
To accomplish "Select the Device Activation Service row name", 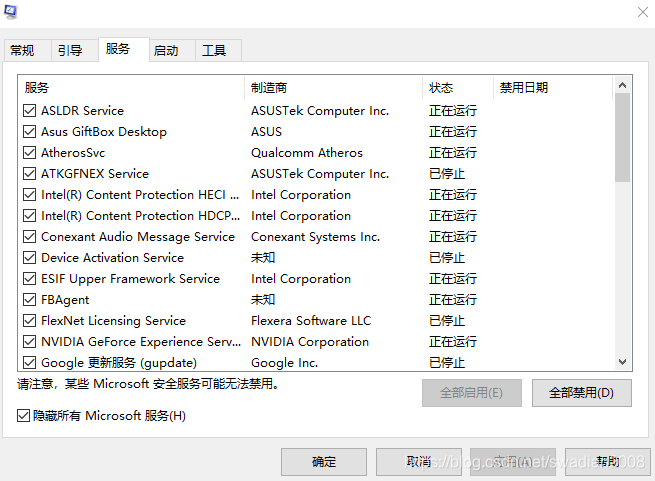I will [x=112, y=257].
